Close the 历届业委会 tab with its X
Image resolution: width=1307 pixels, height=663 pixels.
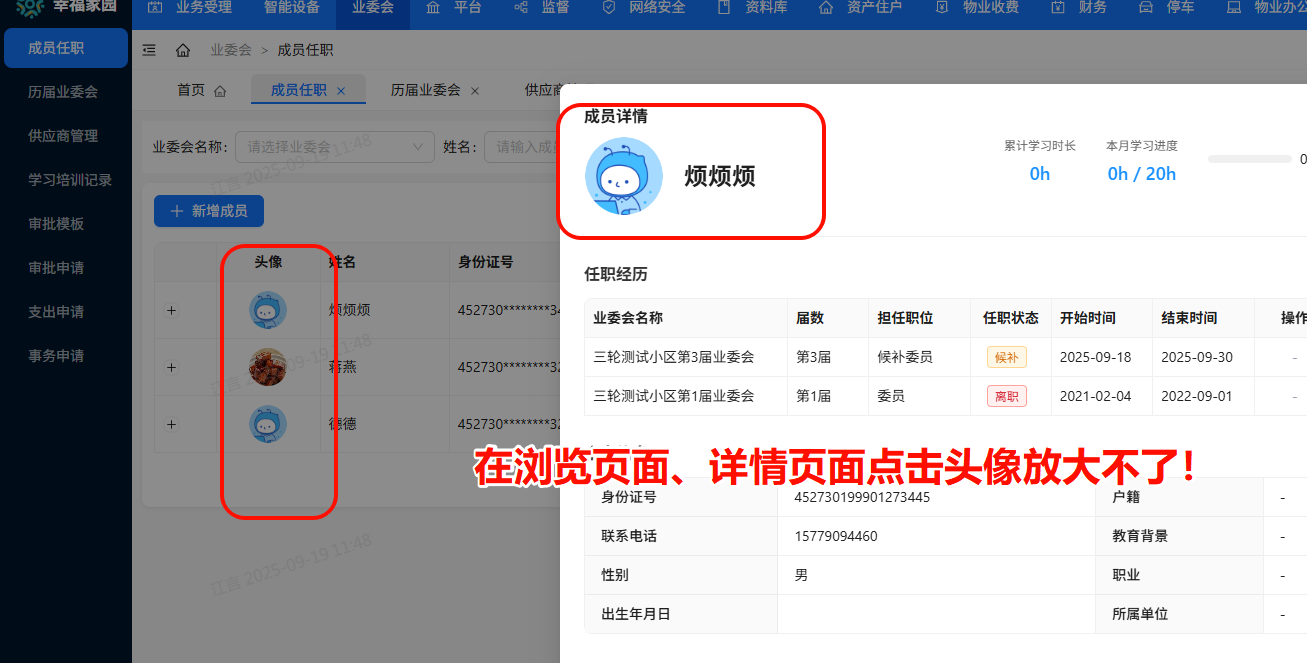tap(475, 91)
